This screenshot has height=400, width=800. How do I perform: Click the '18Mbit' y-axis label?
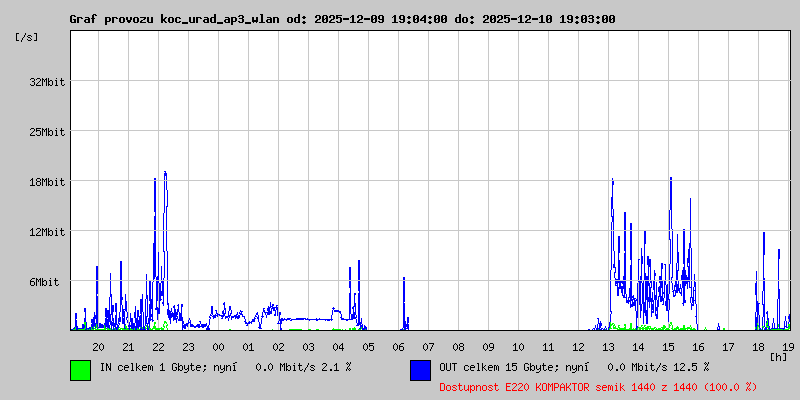click(47, 183)
